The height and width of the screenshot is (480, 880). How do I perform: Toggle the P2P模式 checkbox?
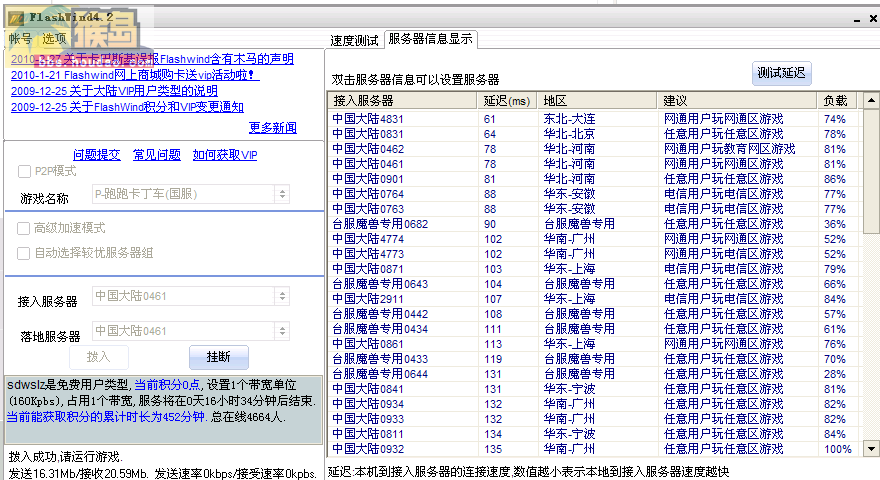tap(24, 171)
